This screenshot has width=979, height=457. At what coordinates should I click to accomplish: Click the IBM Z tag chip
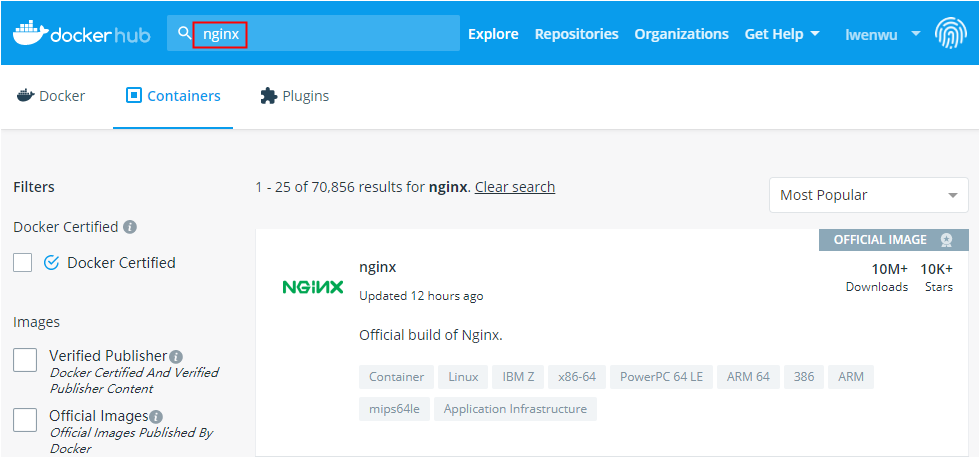tap(518, 377)
